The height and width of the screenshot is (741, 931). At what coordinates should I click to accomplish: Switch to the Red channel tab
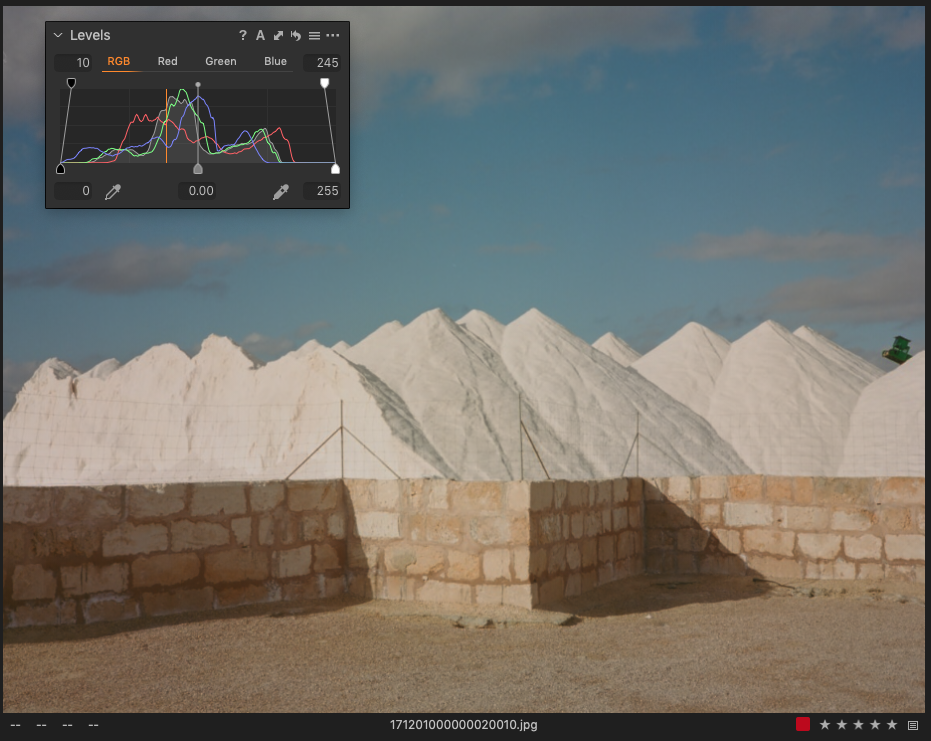pos(167,61)
